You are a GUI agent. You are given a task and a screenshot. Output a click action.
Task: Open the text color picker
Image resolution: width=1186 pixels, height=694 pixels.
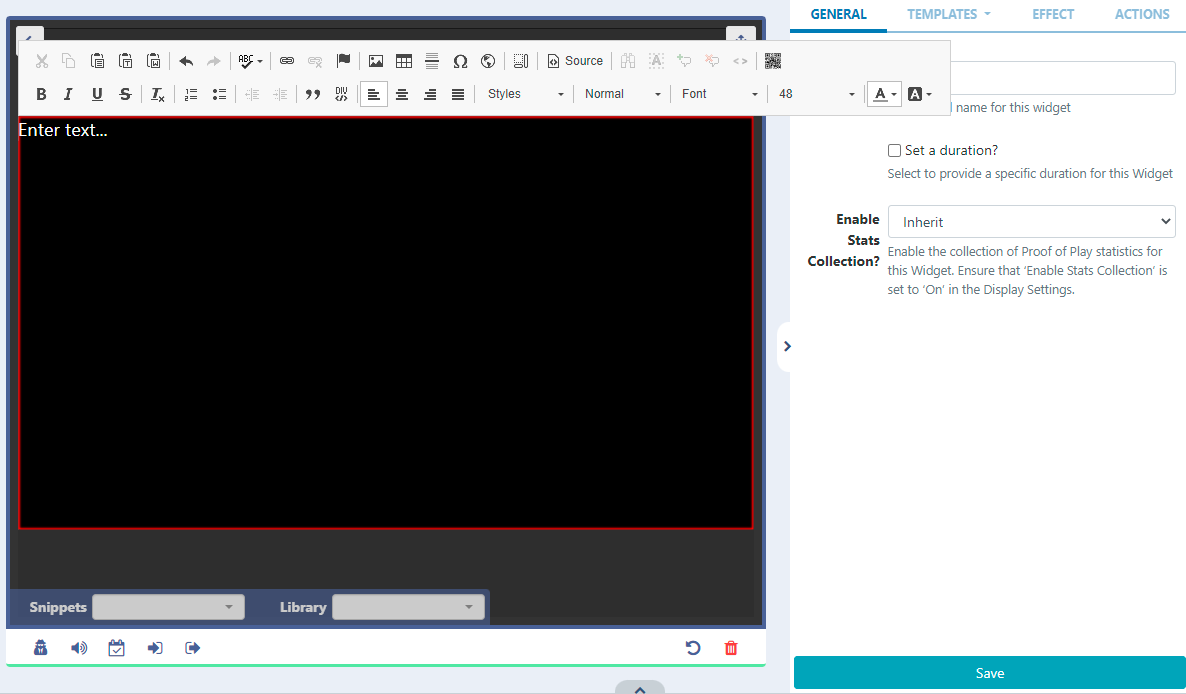click(x=884, y=94)
